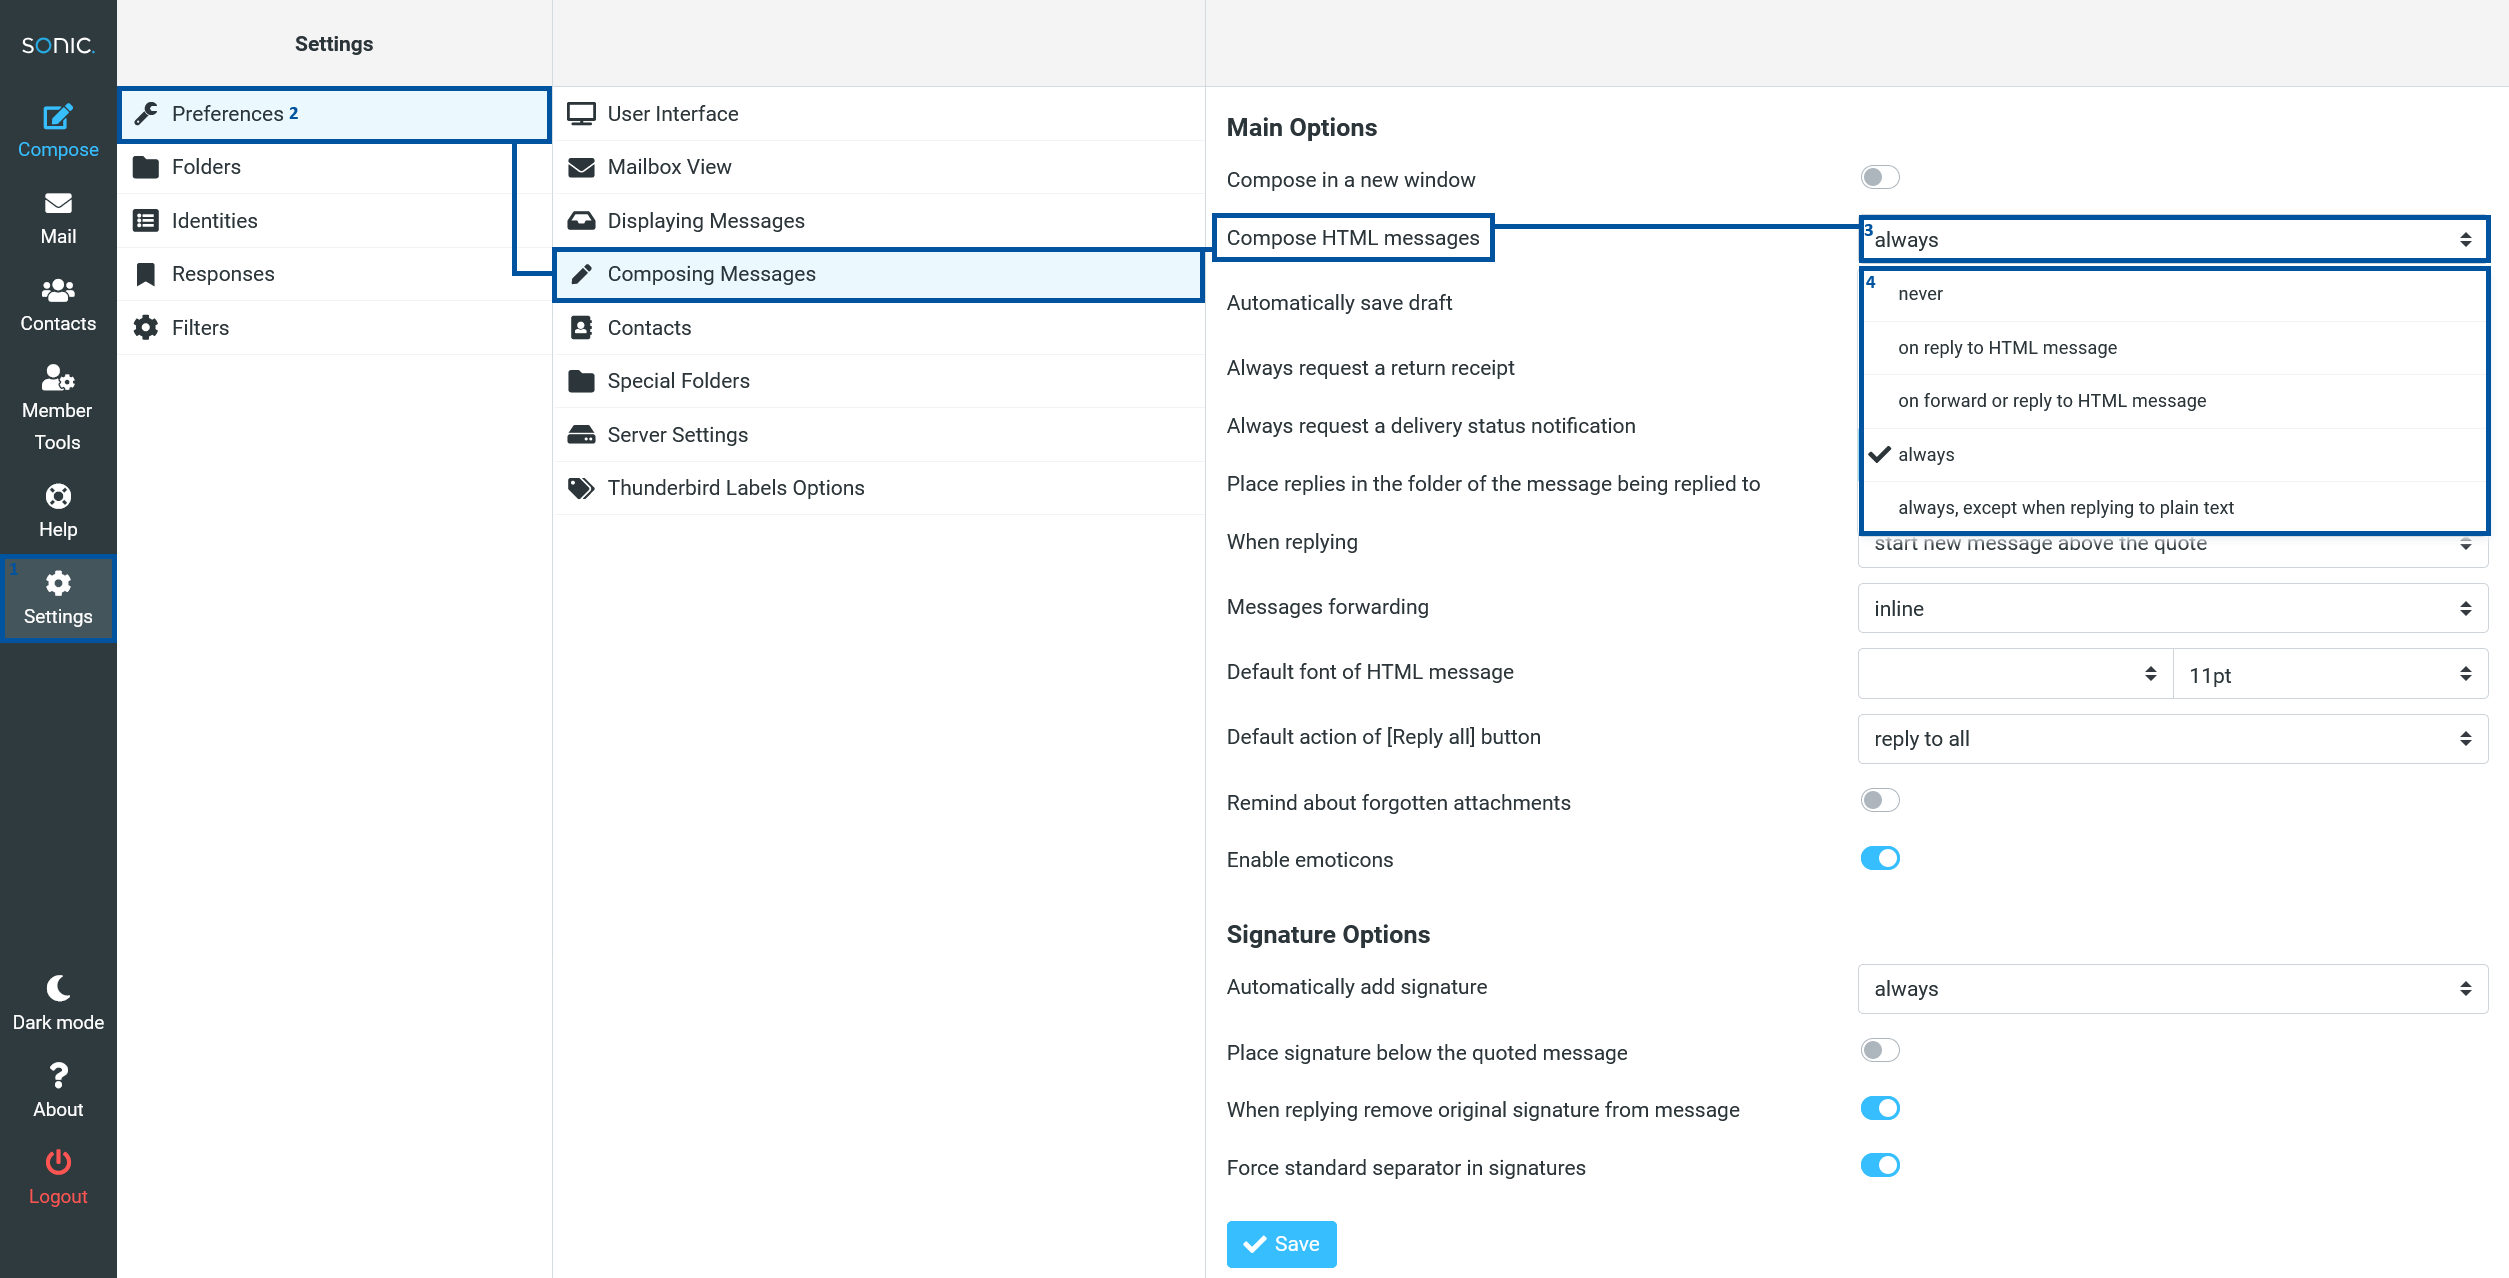The image size is (2509, 1278).
Task: Toggle Compose in a new window
Action: [1880, 177]
